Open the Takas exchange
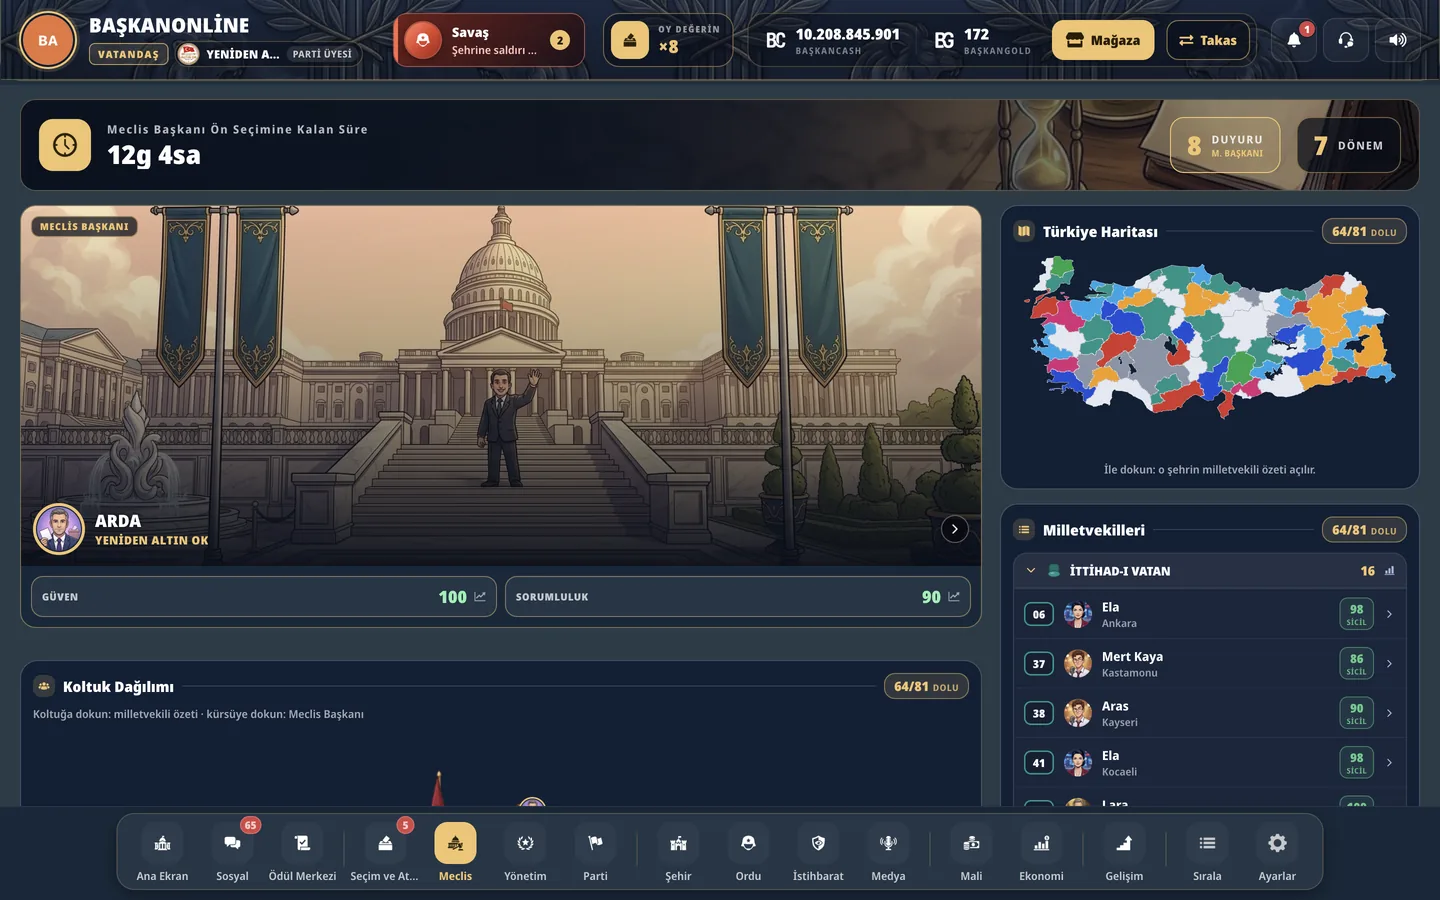Viewport: 1440px width, 900px height. pyautogui.click(x=1208, y=40)
